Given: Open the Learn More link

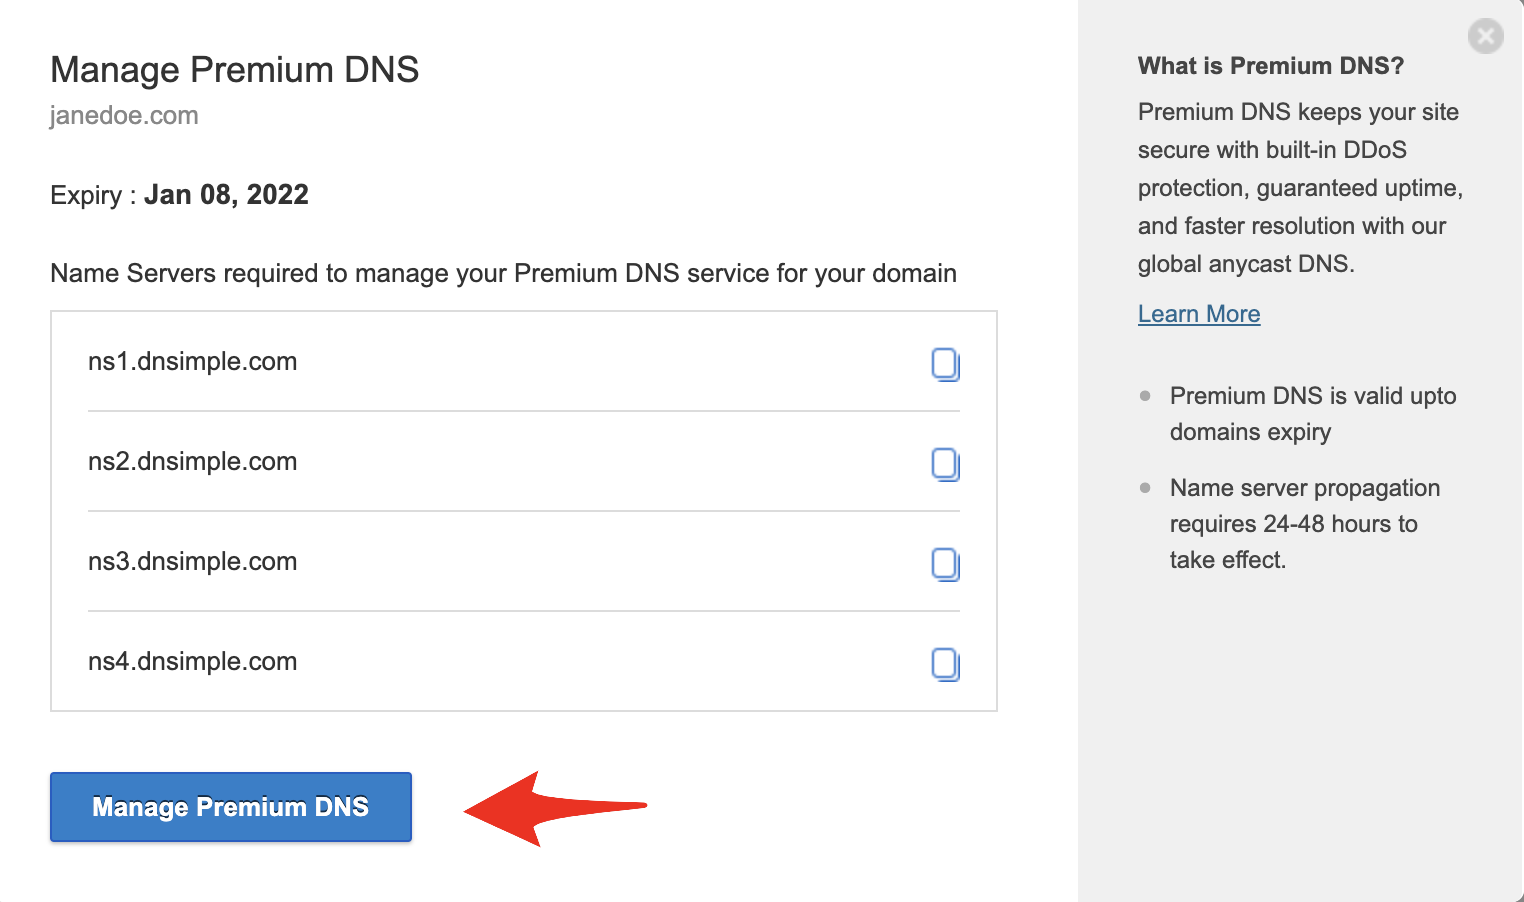Looking at the screenshot, I should [x=1198, y=314].
